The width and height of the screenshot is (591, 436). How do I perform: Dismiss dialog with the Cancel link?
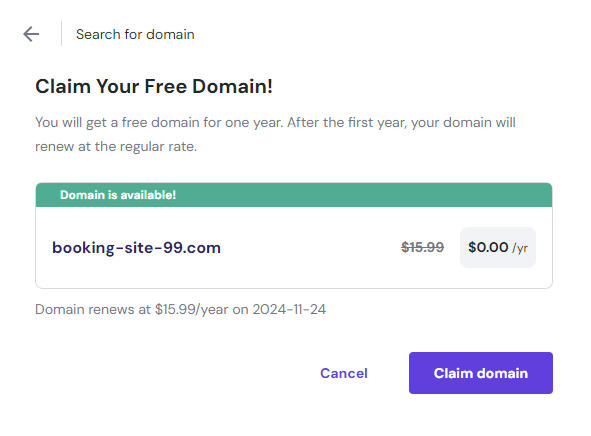[x=344, y=373]
